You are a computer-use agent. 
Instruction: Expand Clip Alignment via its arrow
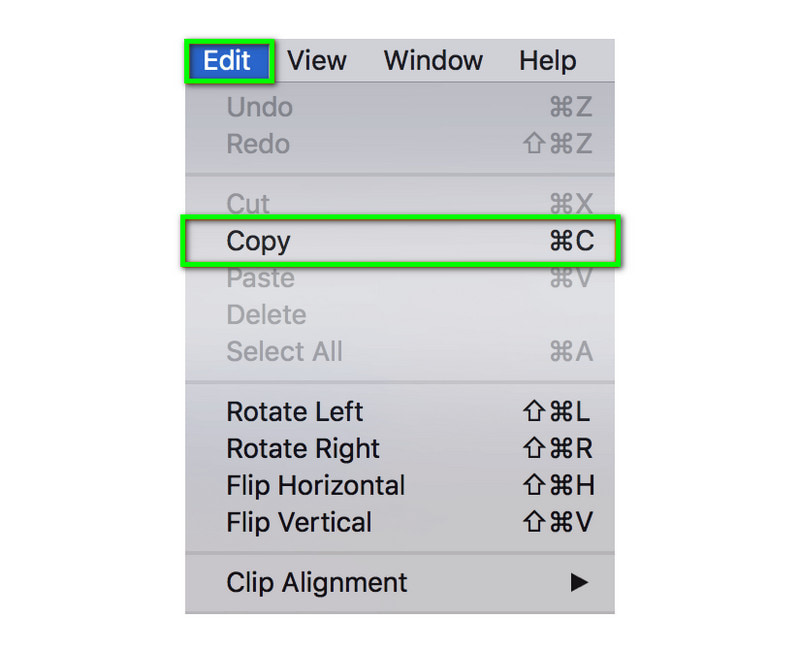click(x=580, y=583)
